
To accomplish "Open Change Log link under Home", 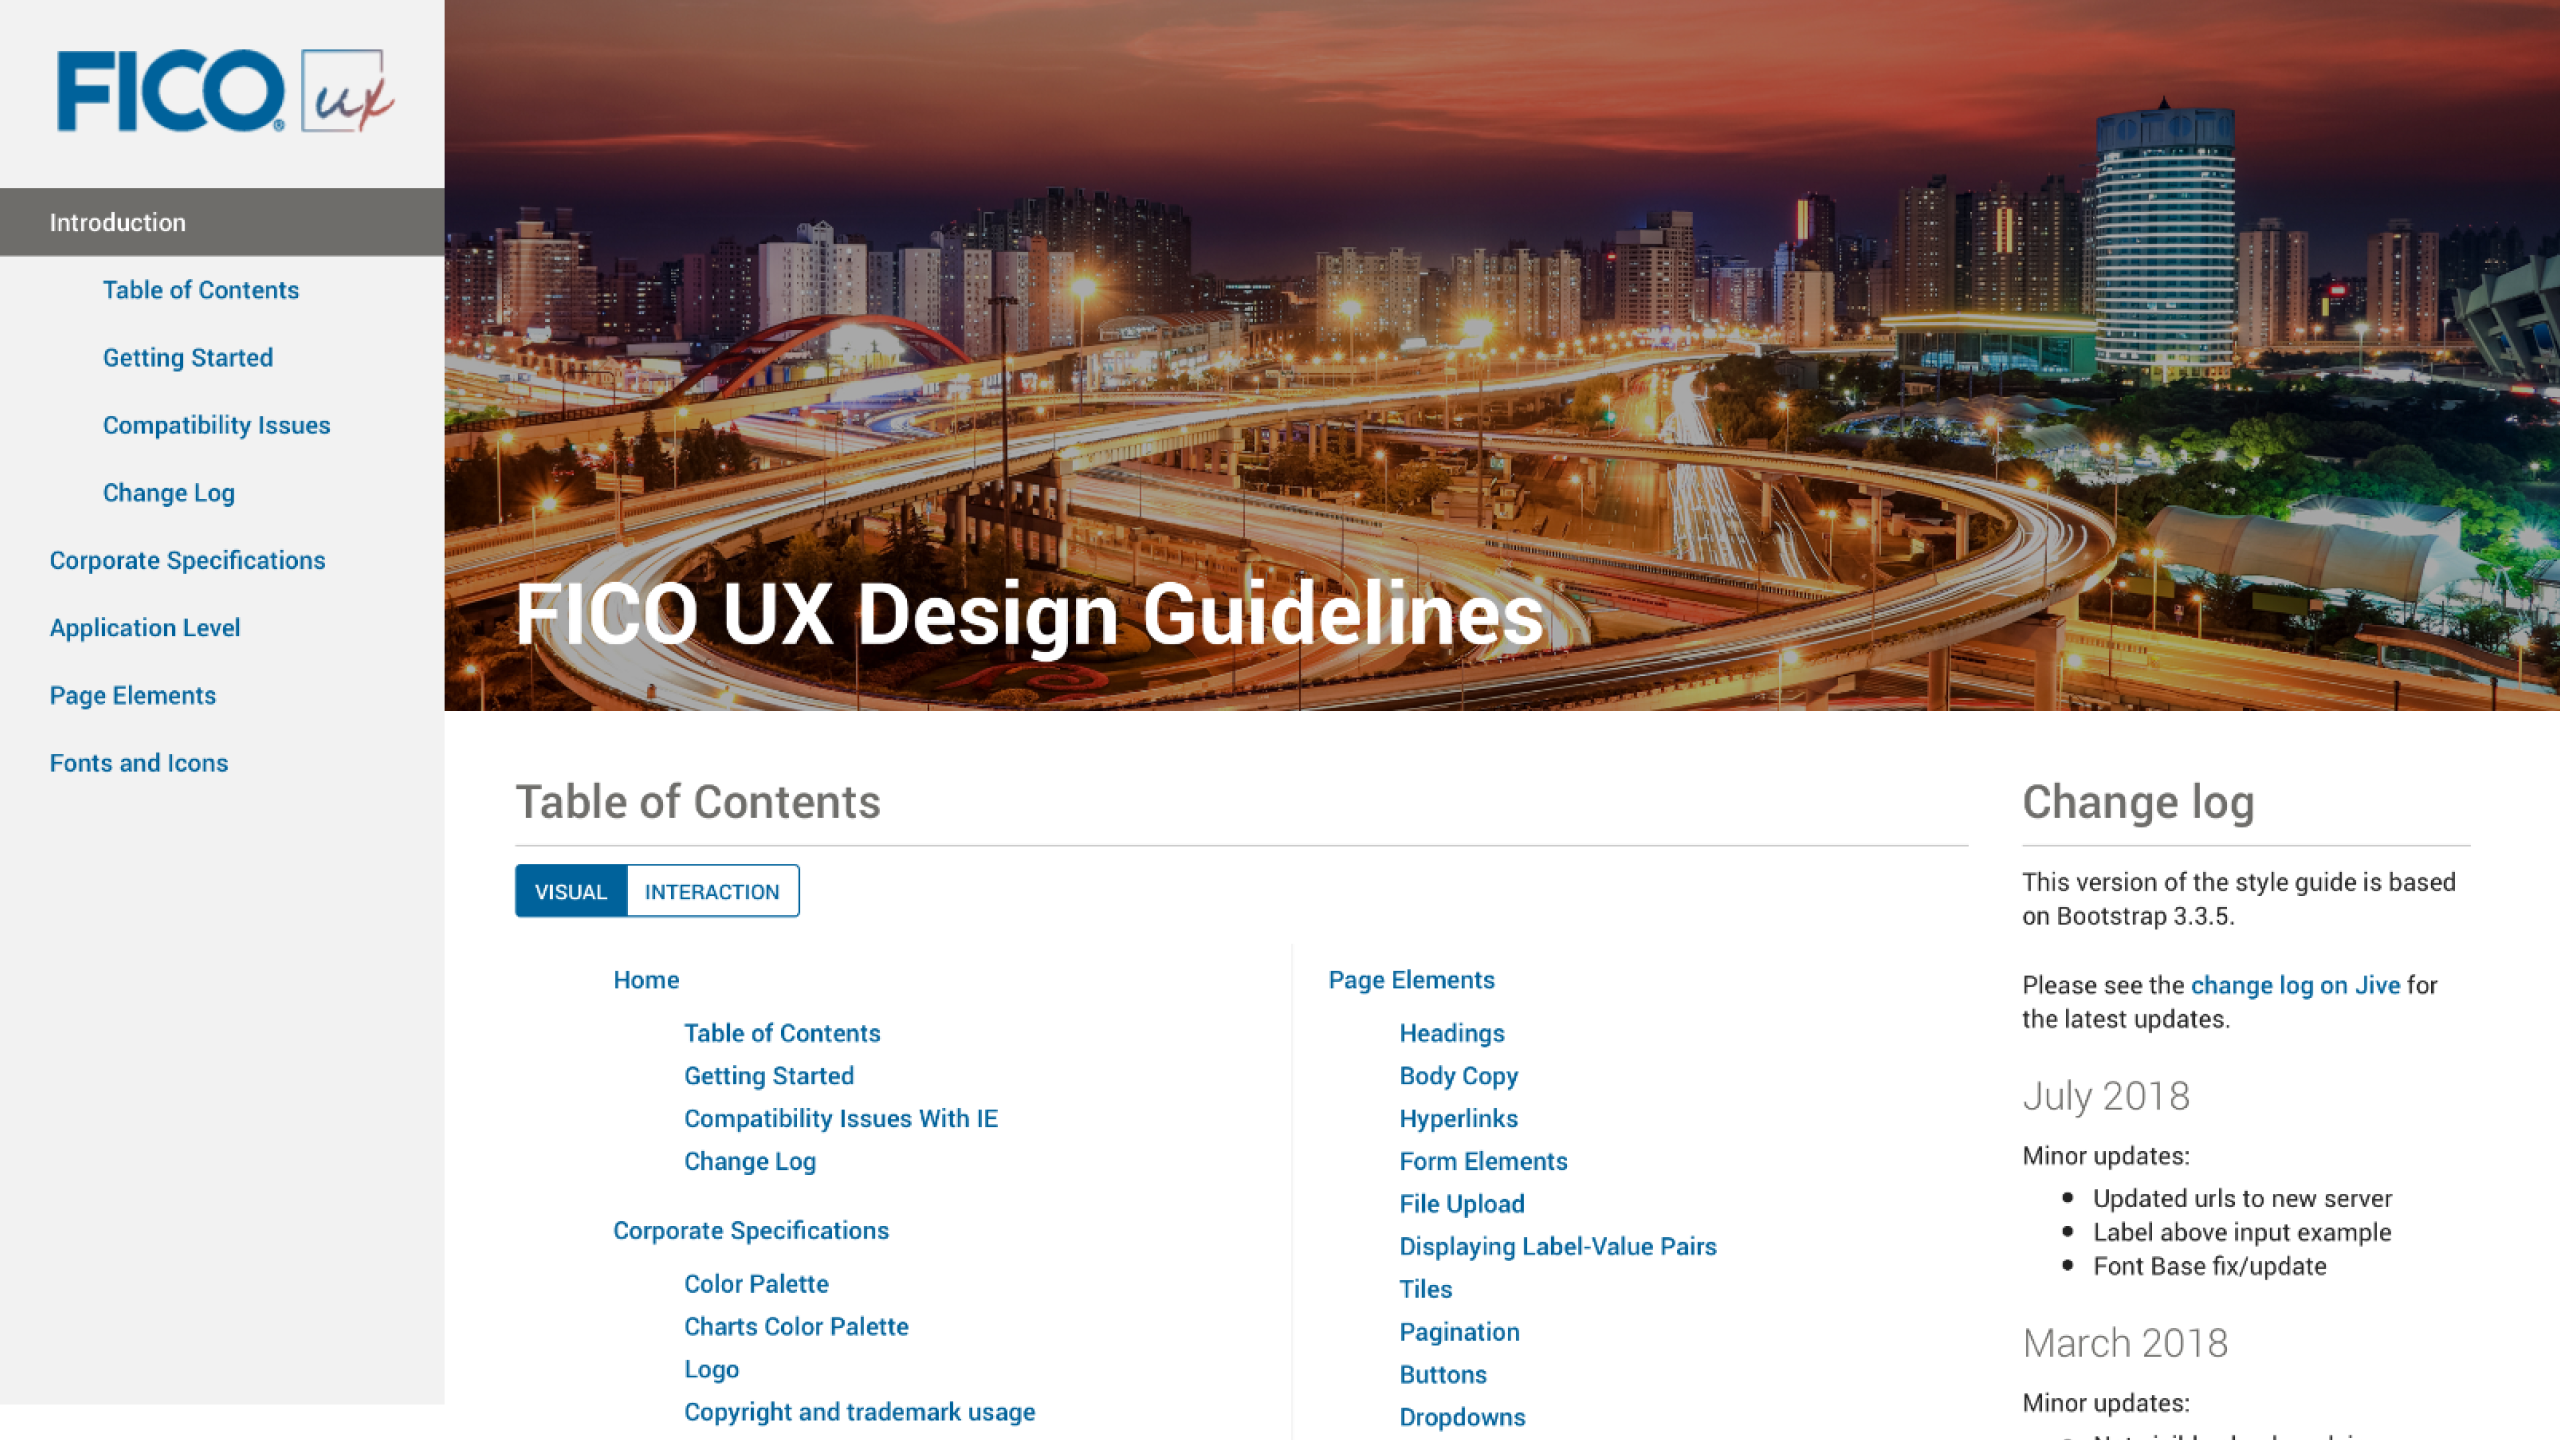I will [750, 1162].
